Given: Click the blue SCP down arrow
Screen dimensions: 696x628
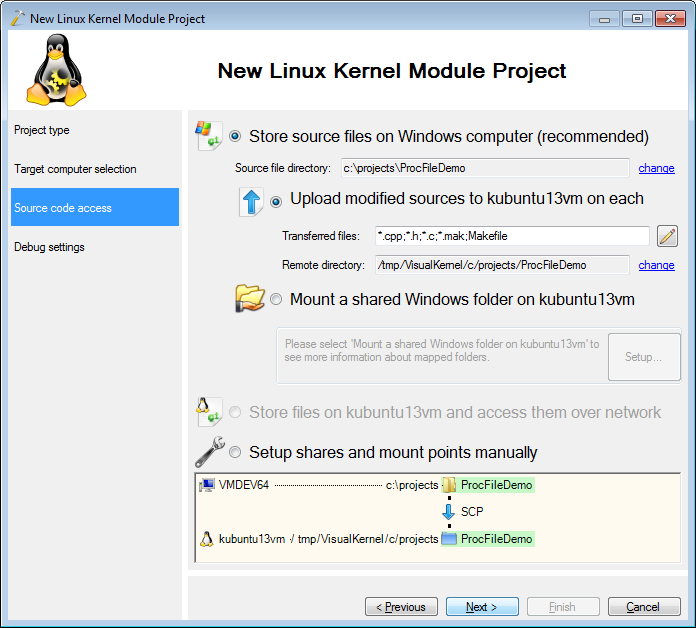Looking at the screenshot, I should [448, 512].
